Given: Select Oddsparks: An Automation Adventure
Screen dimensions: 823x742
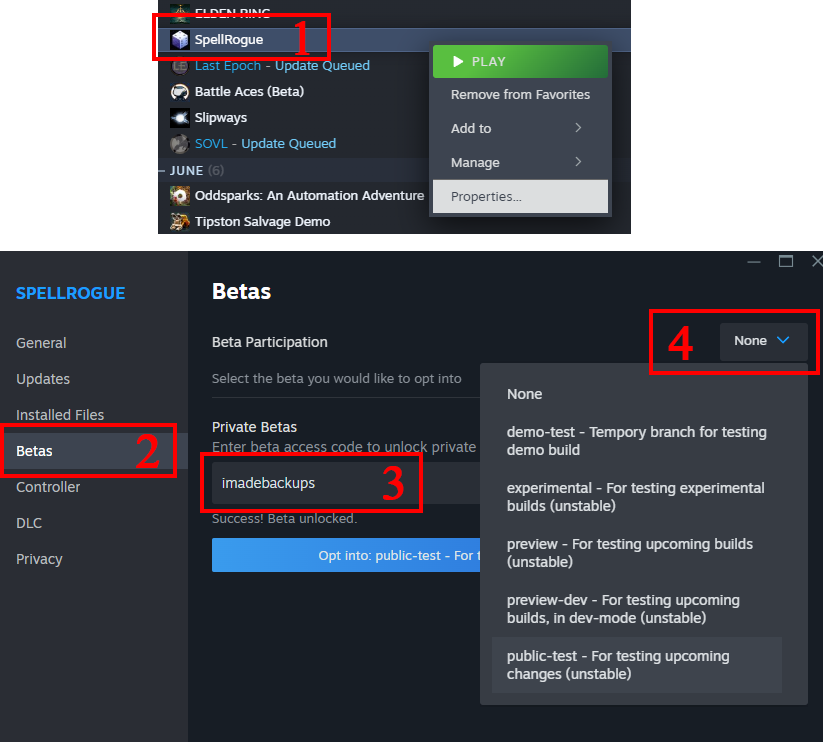Looking at the screenshot, I should point(309,196).
